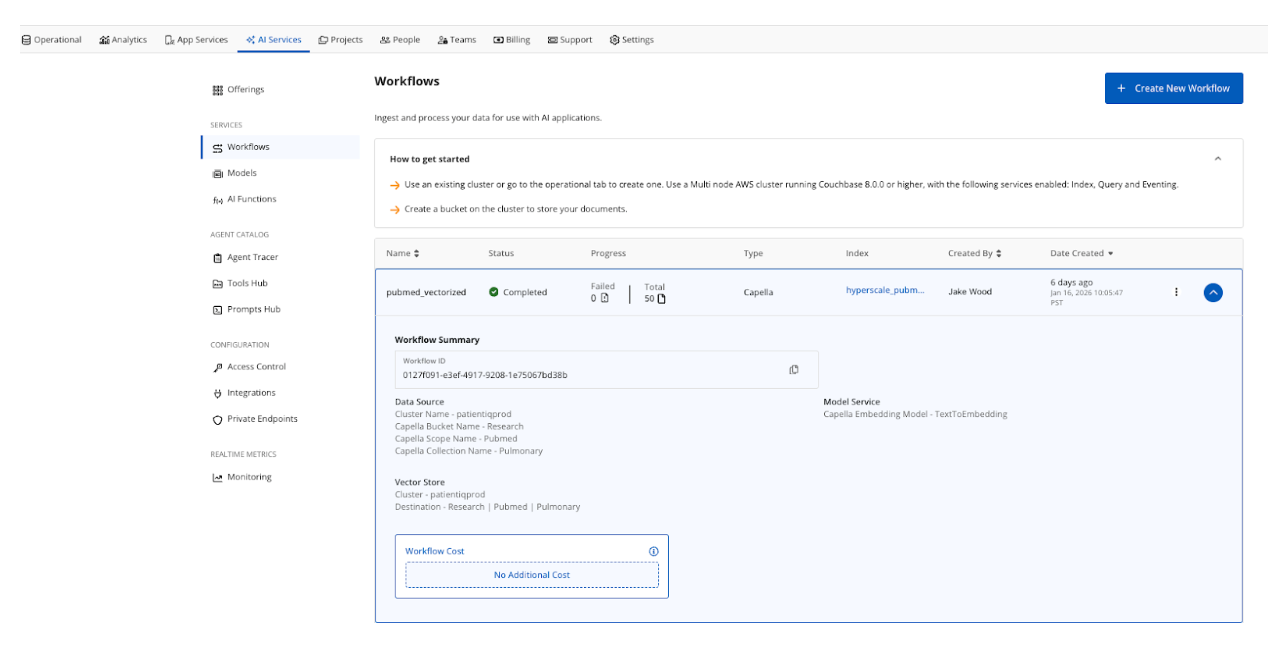The image size is (1282, 652).
Task: Select Models in the Services sidebar
Action: tap(241, 173)
